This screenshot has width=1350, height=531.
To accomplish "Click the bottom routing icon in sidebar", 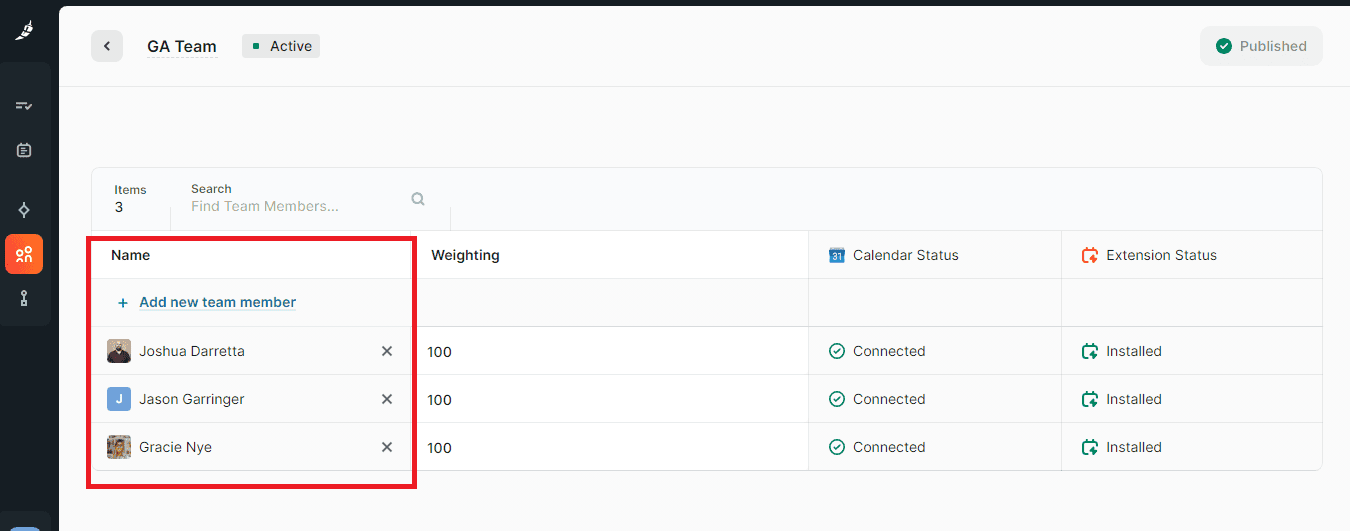I will (x=24, y=298).
